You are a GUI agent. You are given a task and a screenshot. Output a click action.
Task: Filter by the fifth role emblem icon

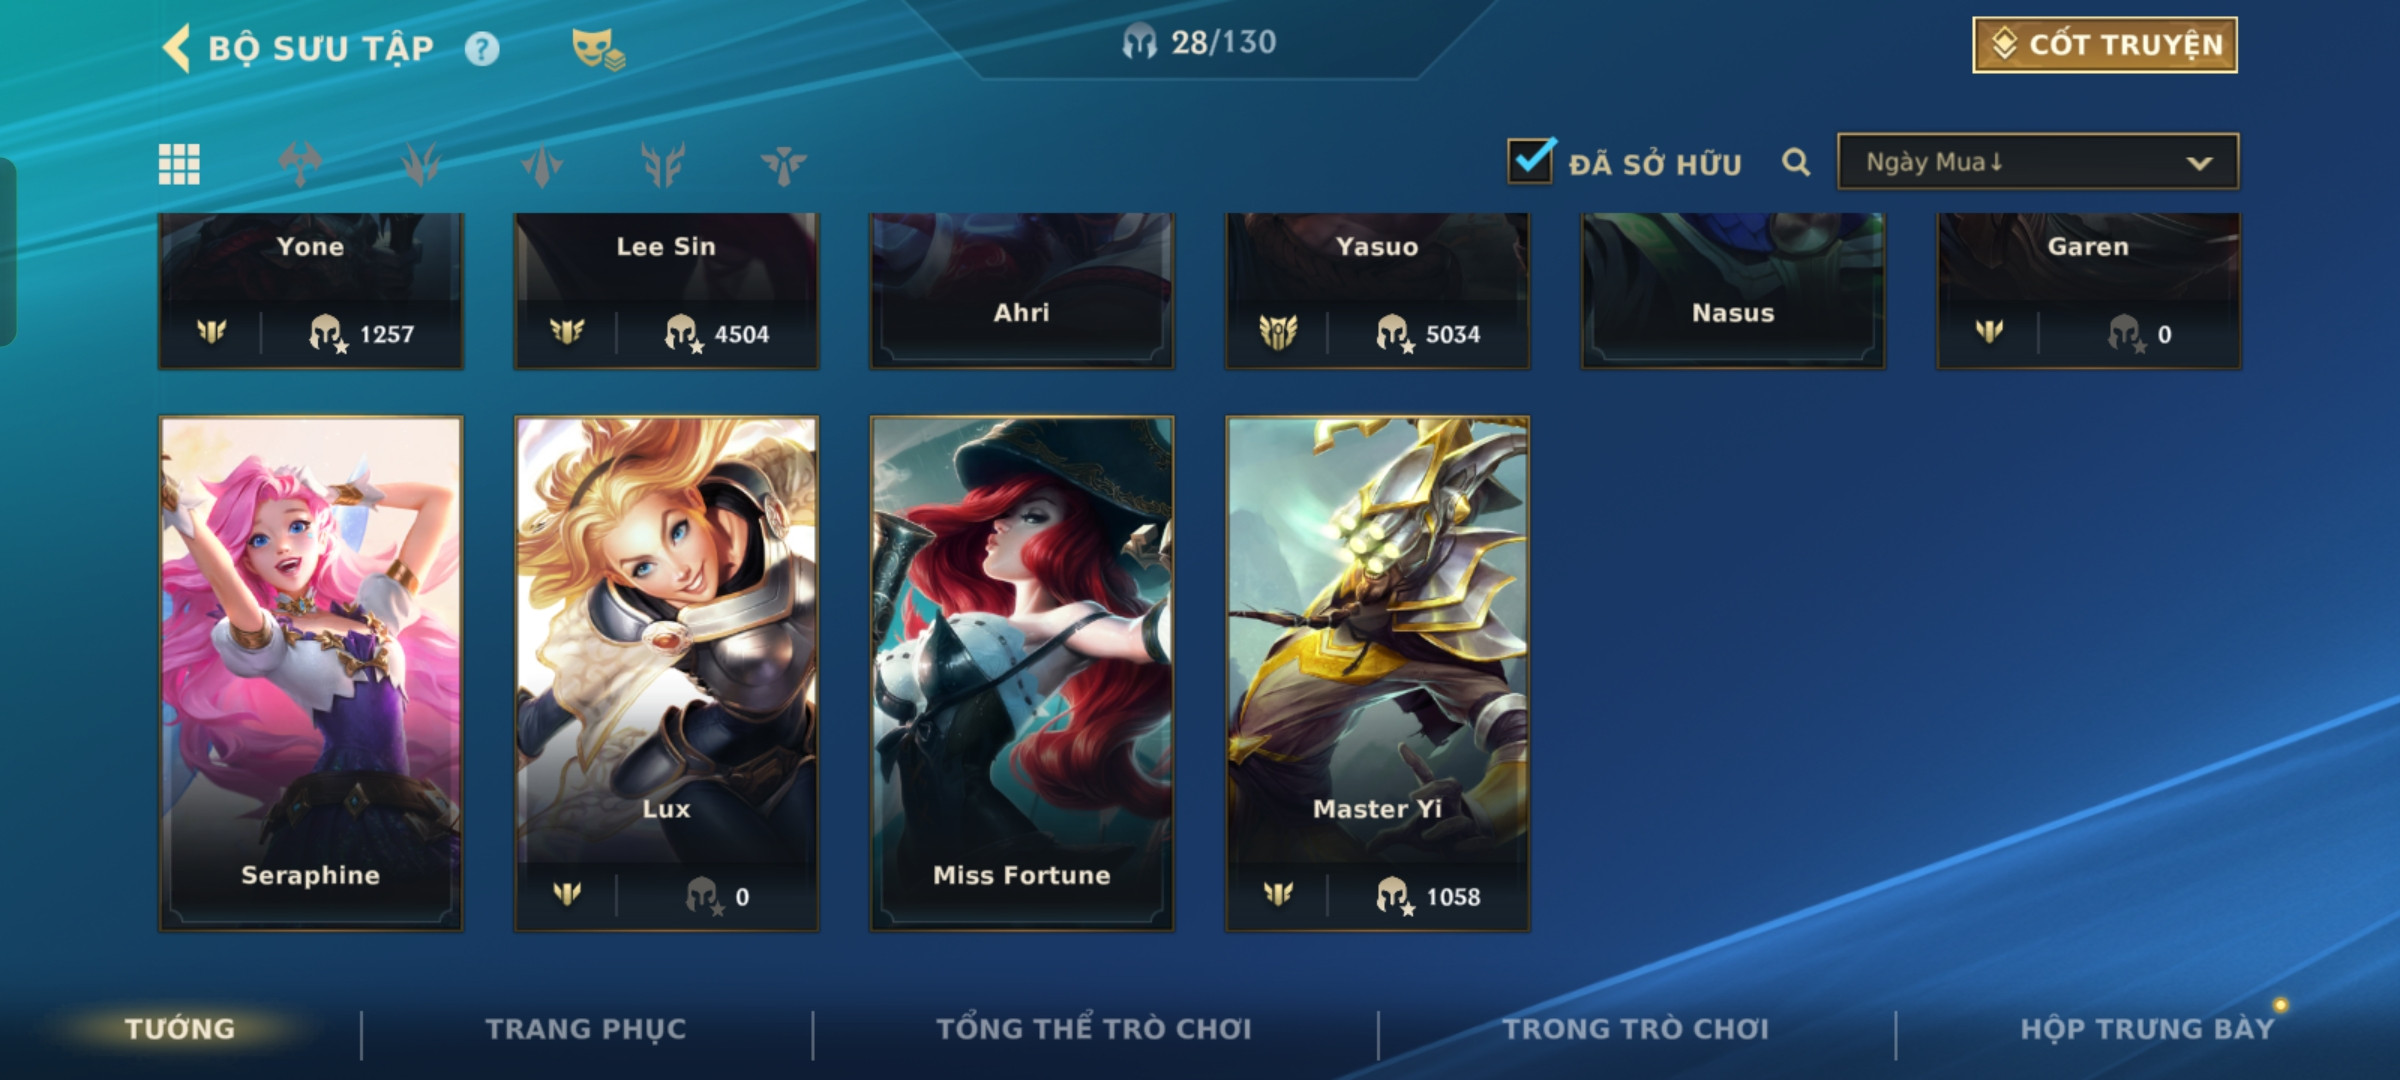click(783, 164)
